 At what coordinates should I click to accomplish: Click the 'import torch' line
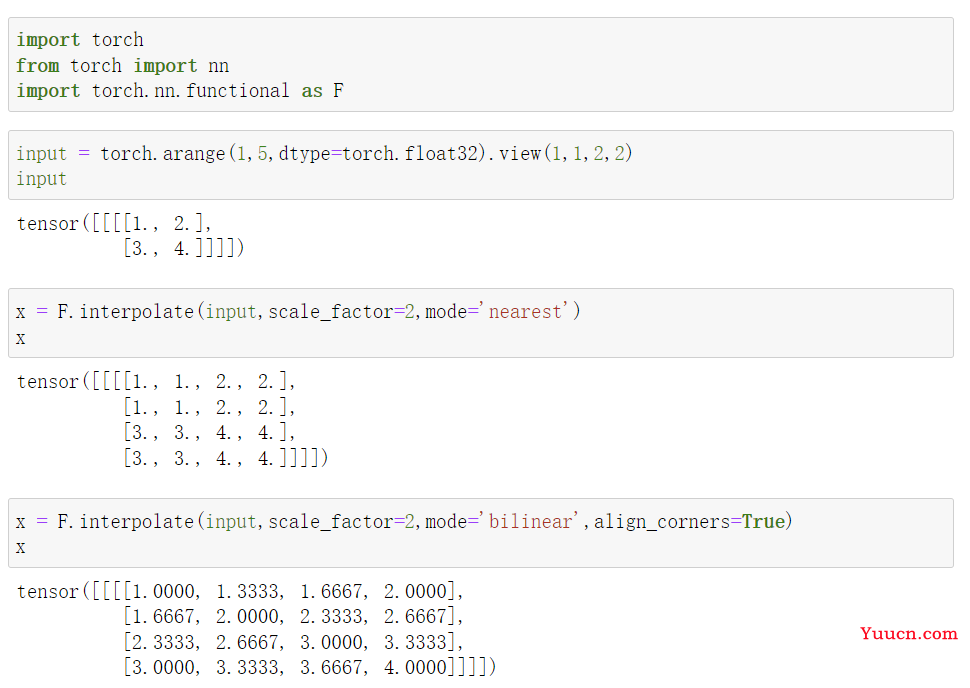[80, 40]
